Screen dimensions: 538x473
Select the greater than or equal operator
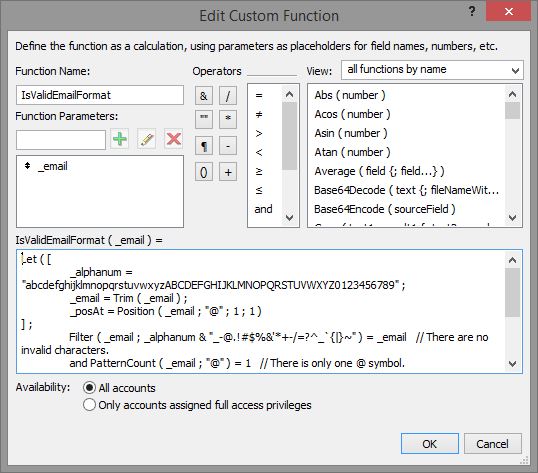259,171
